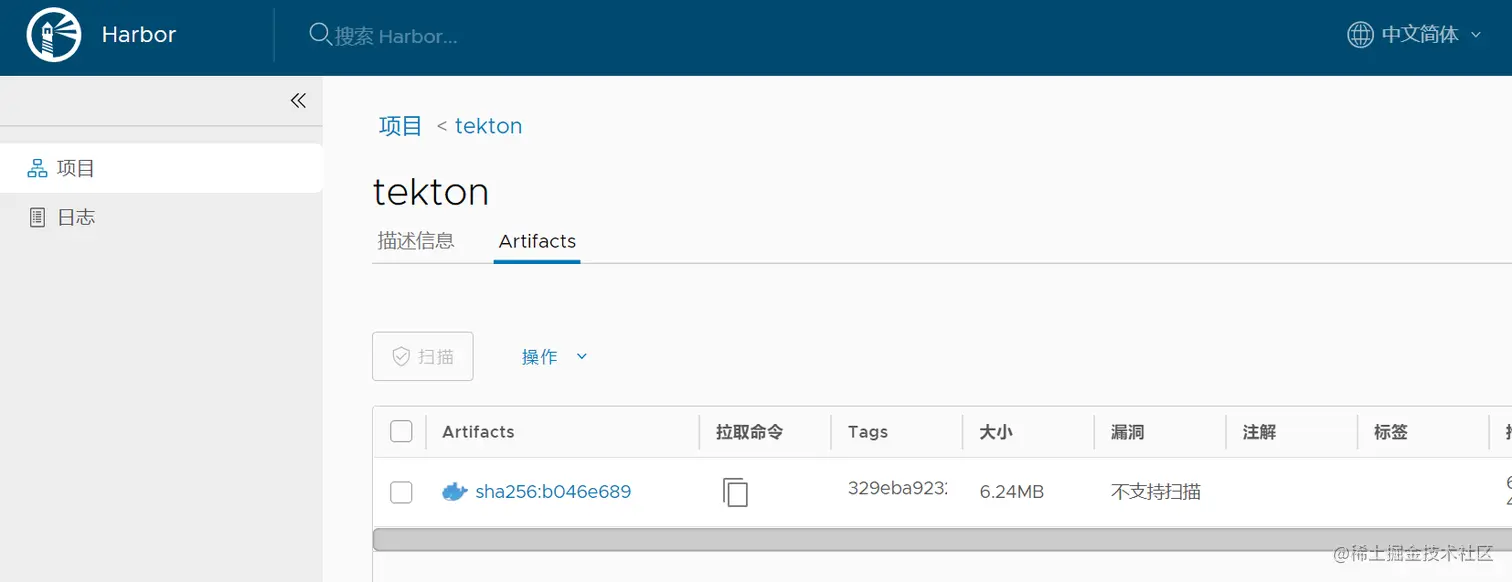Image resolution: width=1512 pixels, height=582 pixels.
Task: Open the 中文简体 language dropdown
Action: [x=1431, y=35]
